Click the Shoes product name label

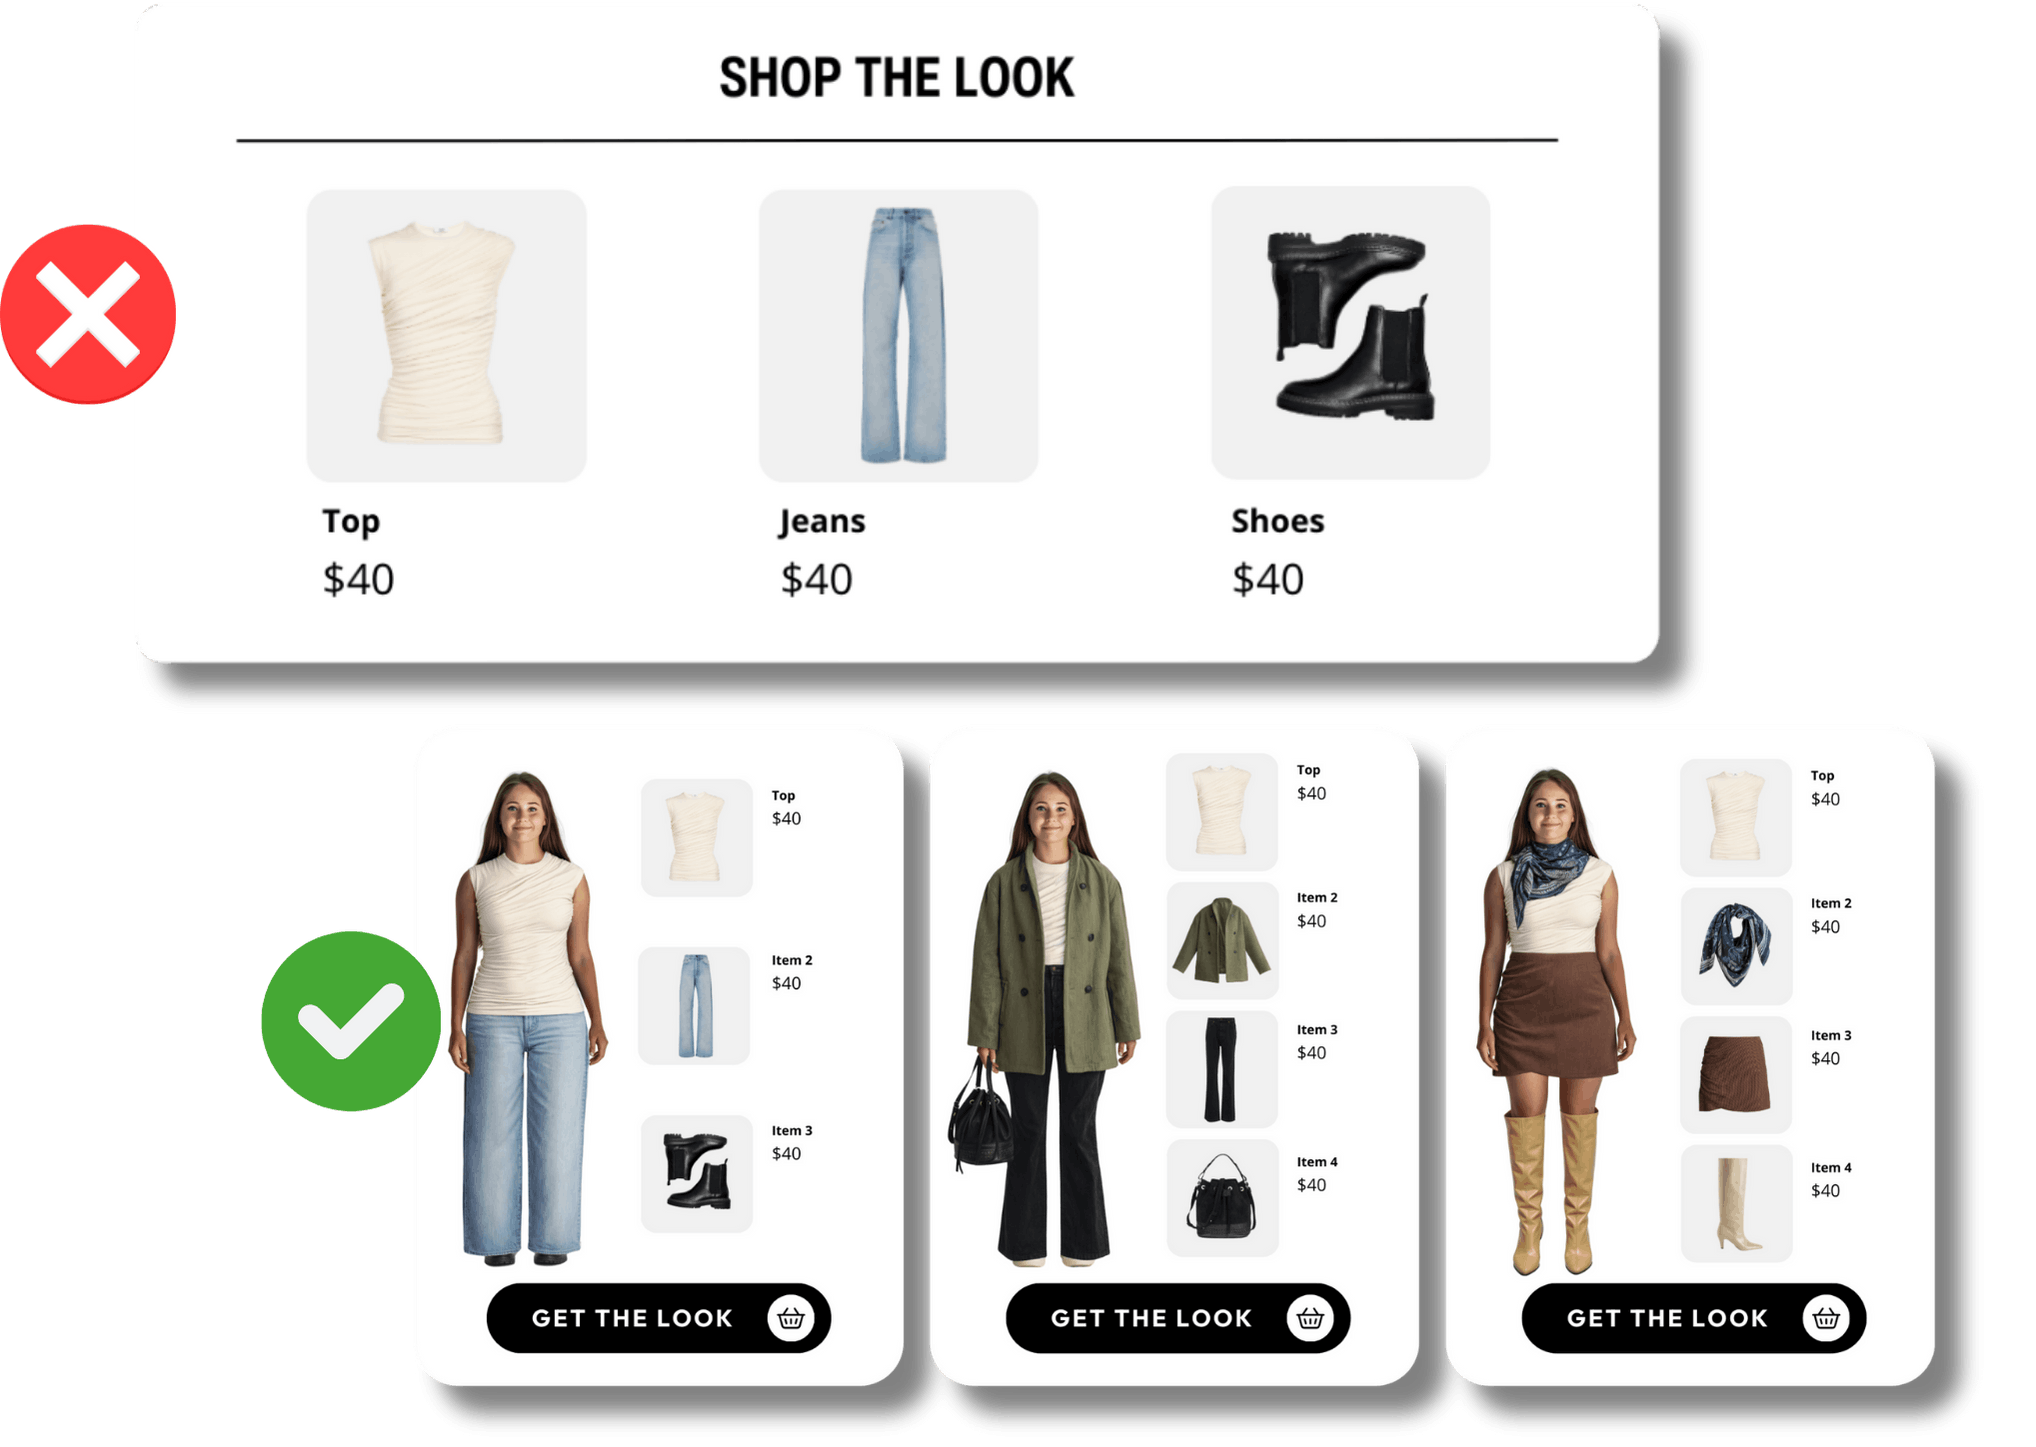1277,521
